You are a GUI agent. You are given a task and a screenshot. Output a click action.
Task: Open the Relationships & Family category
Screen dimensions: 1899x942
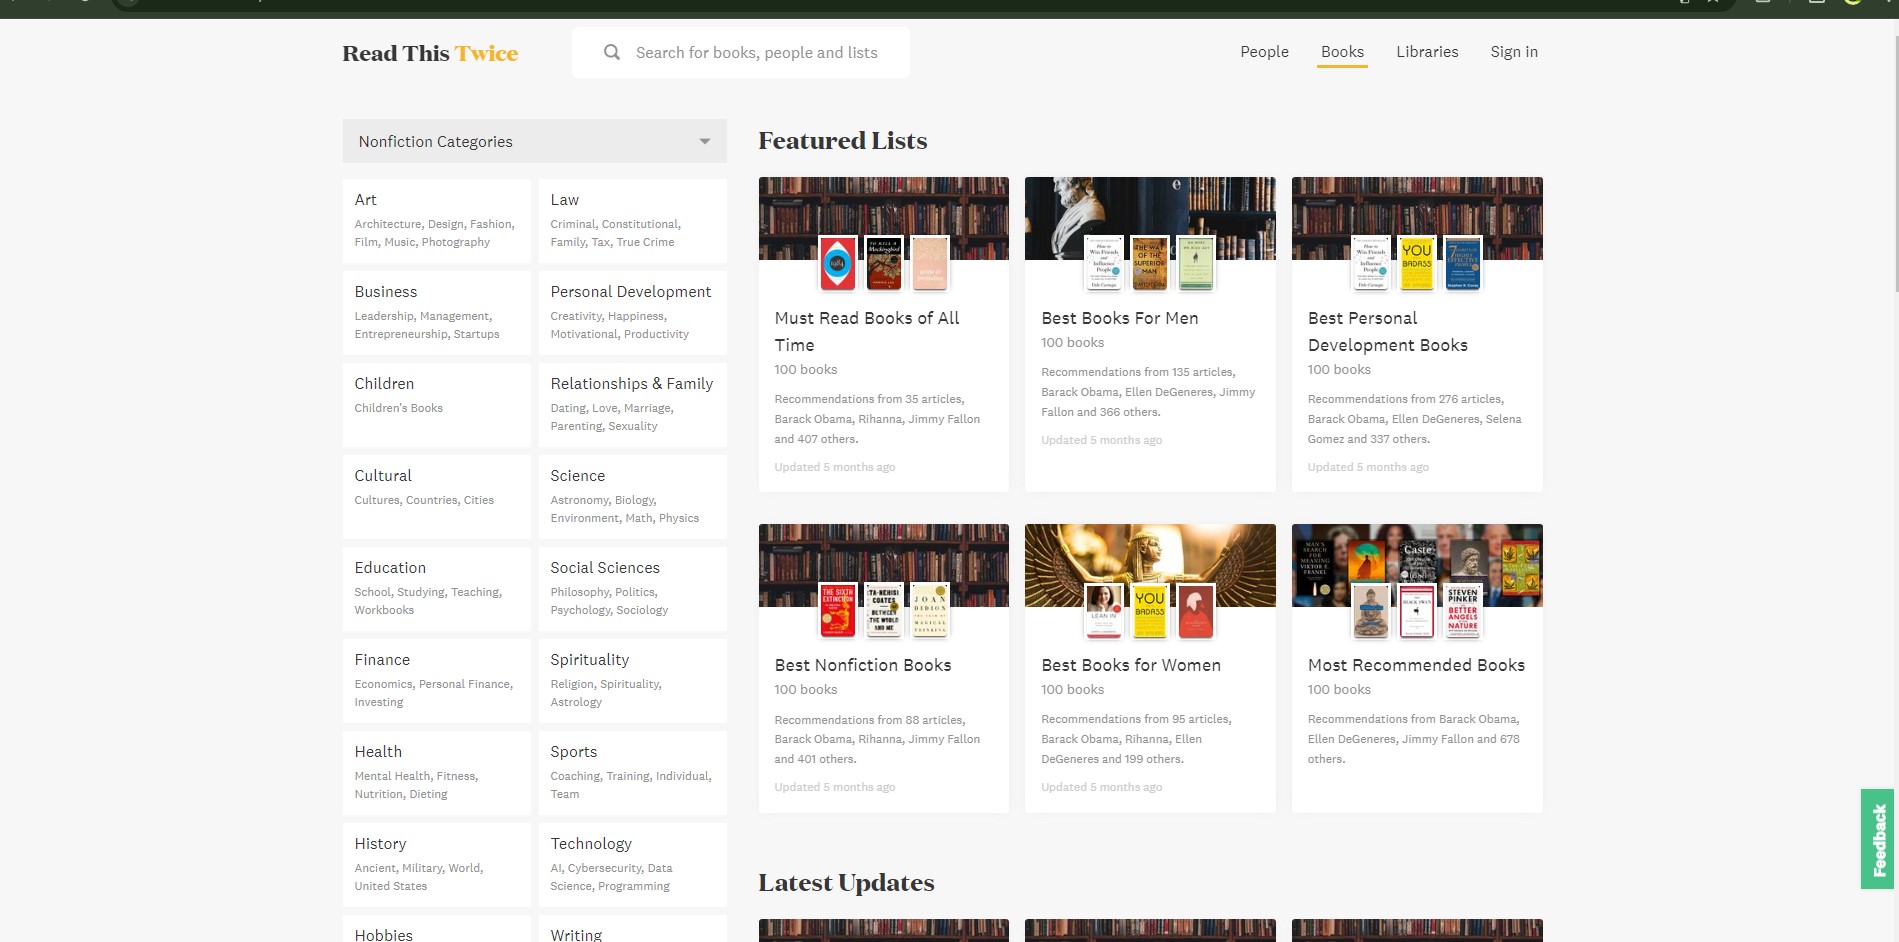click(x=632, y=405)
